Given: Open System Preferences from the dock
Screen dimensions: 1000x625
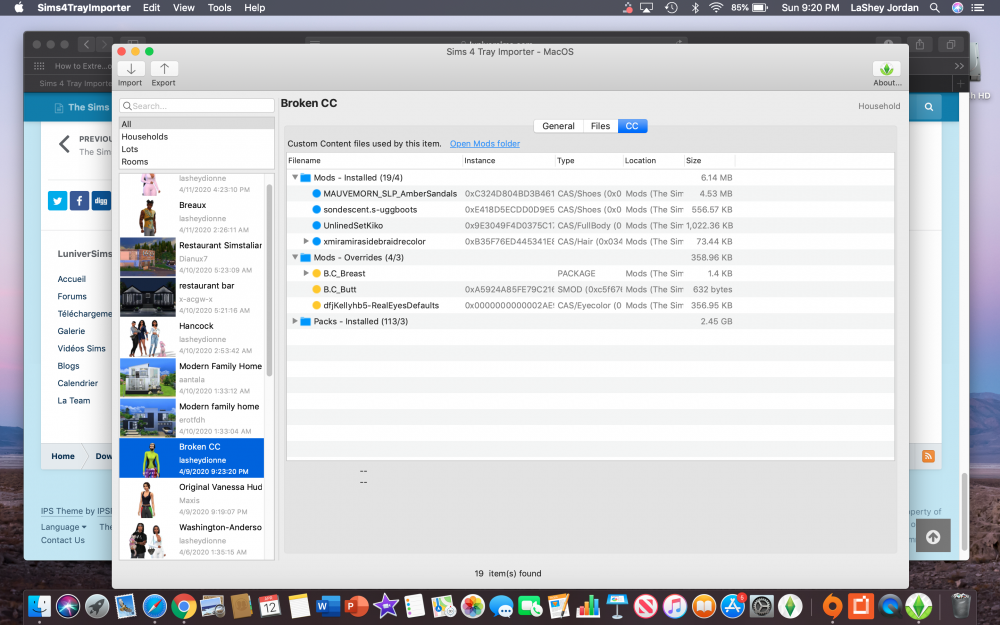Looking at the screenshot, I should click(x=761, y=606).
